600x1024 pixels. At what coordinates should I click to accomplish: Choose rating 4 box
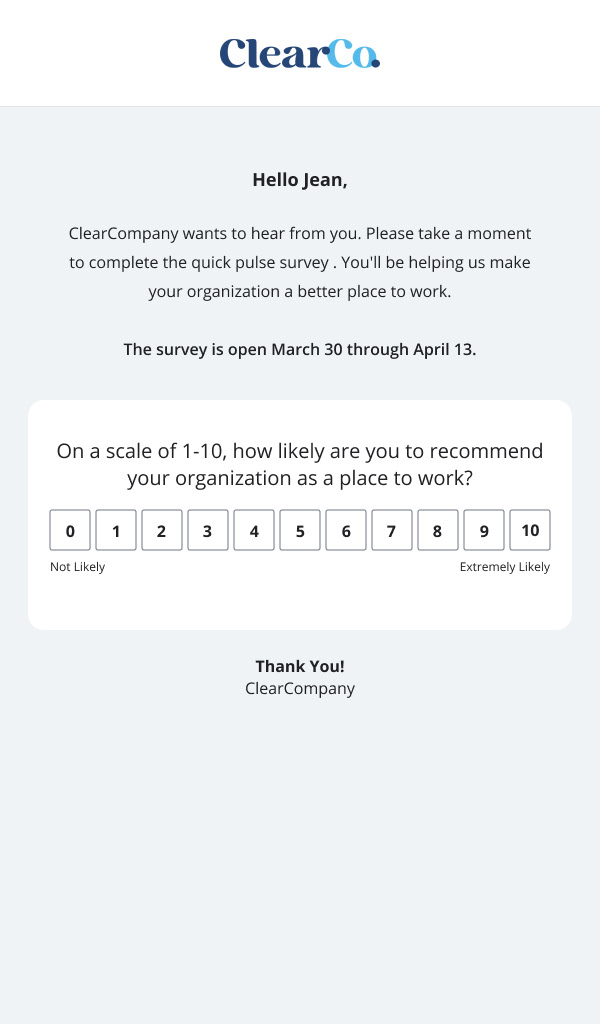(x=254, y=530)
